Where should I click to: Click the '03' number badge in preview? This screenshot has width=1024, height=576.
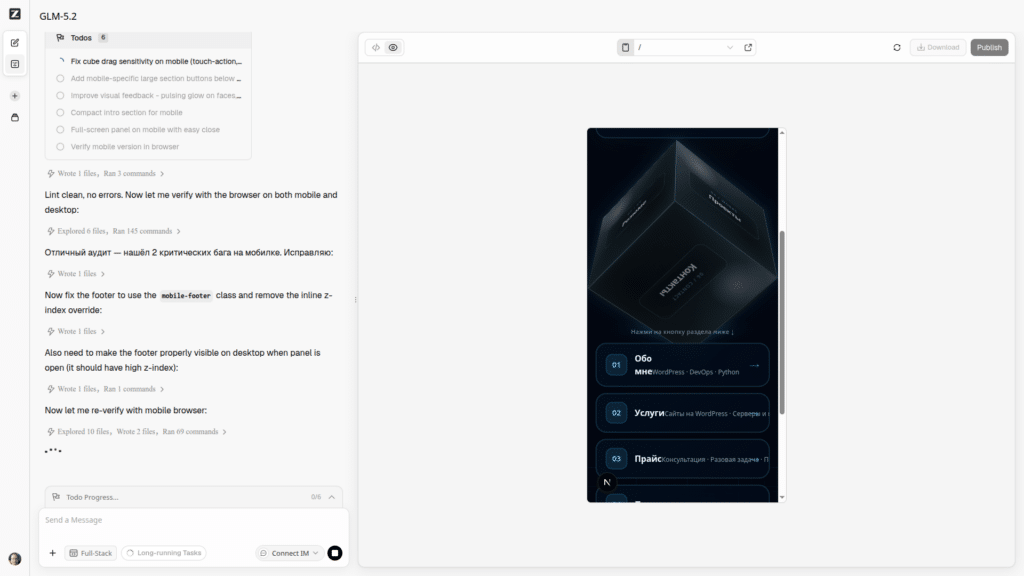616,458
